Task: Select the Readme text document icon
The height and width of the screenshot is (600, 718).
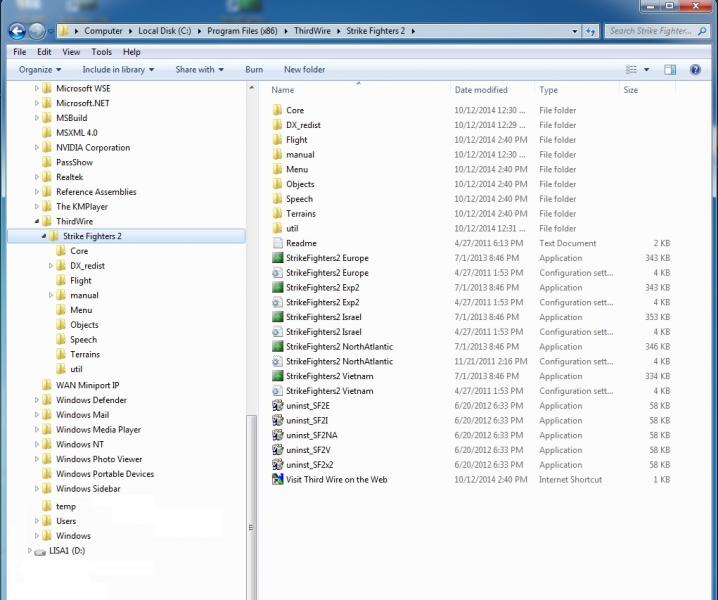Action: (277, 243)
